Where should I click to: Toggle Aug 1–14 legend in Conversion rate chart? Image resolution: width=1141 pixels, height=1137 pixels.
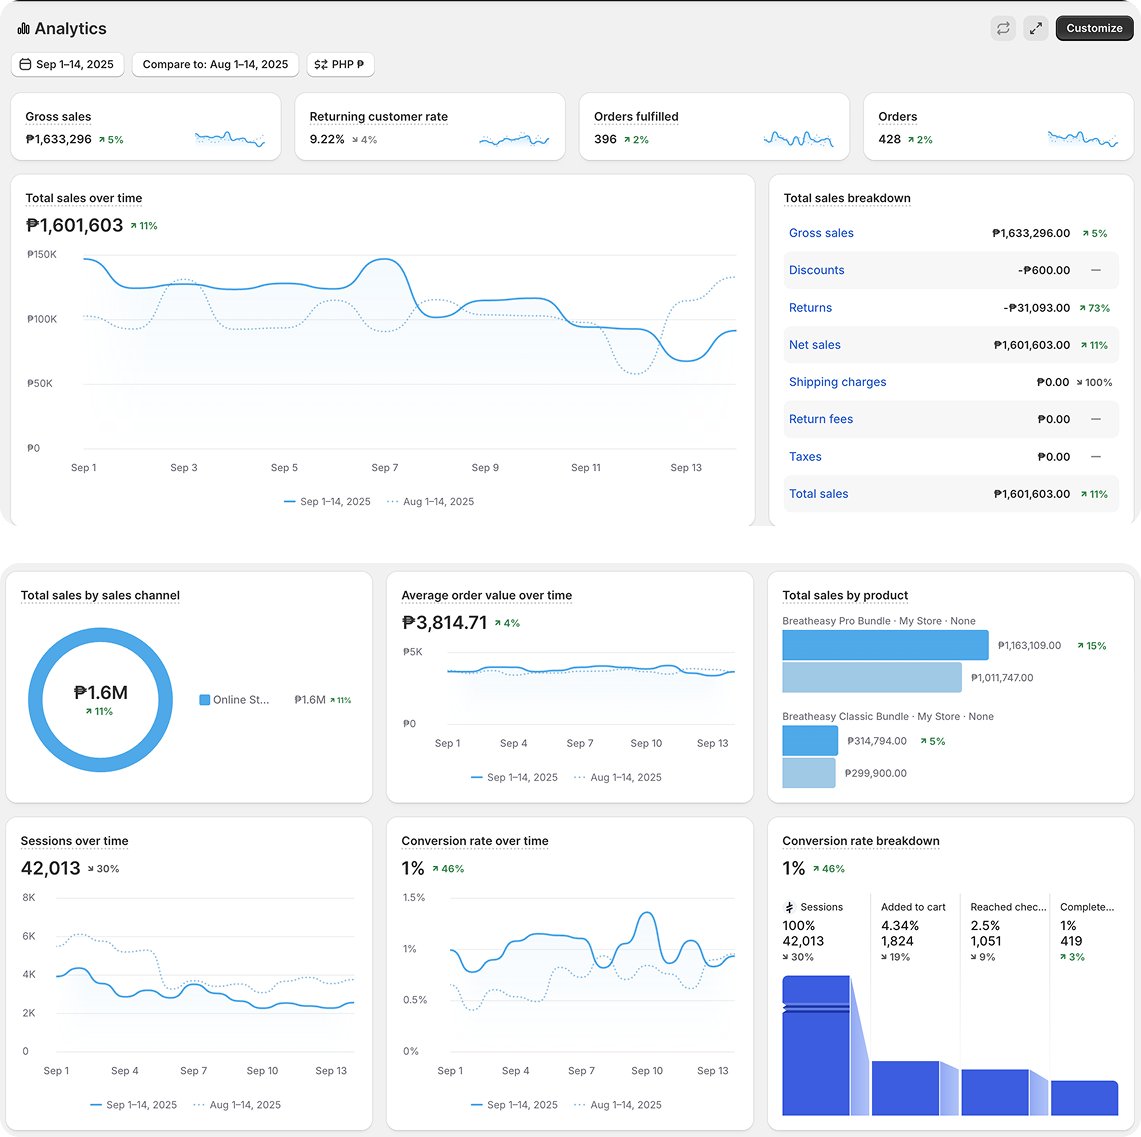(617, 1105)
